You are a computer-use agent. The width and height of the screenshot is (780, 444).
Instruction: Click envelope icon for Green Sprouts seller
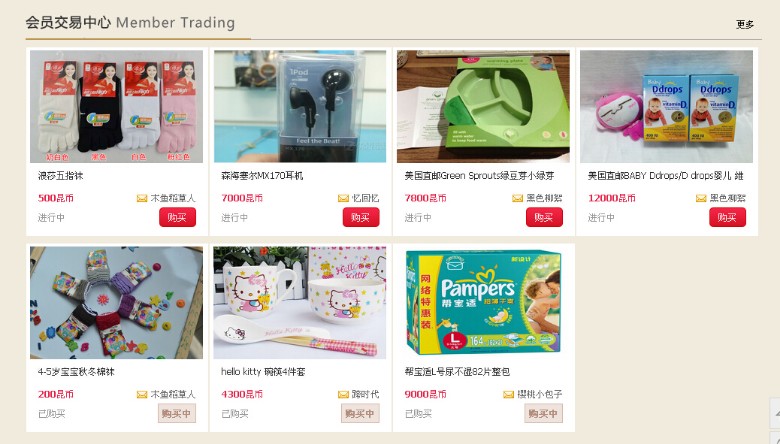pos(517,198)
